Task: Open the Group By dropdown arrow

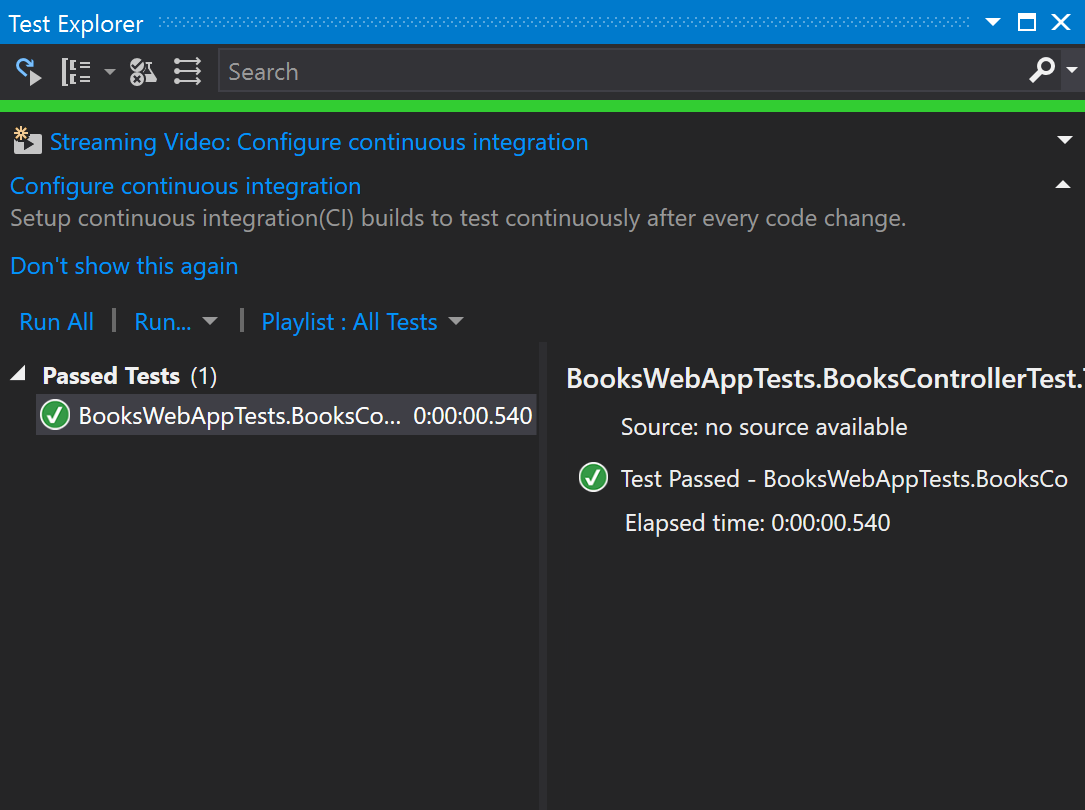Action: (109, 71)
